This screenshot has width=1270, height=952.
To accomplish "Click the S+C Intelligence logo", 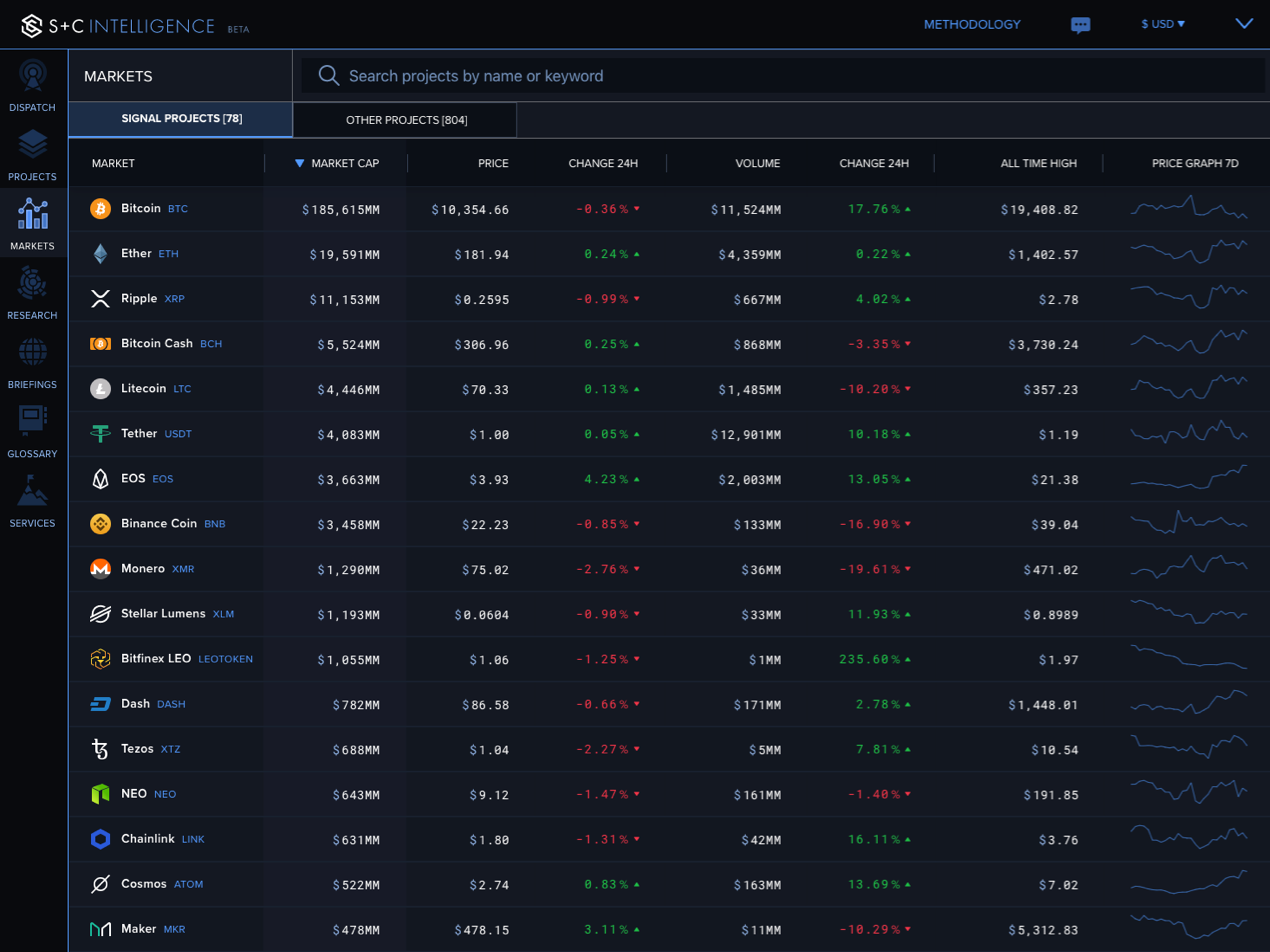I will point(135,25).
